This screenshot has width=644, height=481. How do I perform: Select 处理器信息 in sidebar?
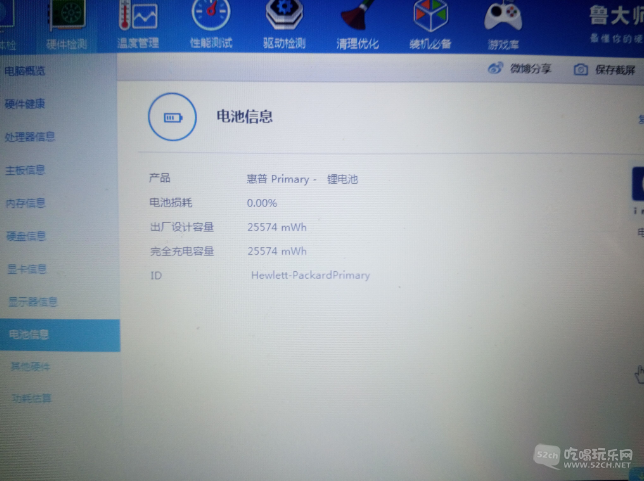pyautogui.click(x=30, y=137)
